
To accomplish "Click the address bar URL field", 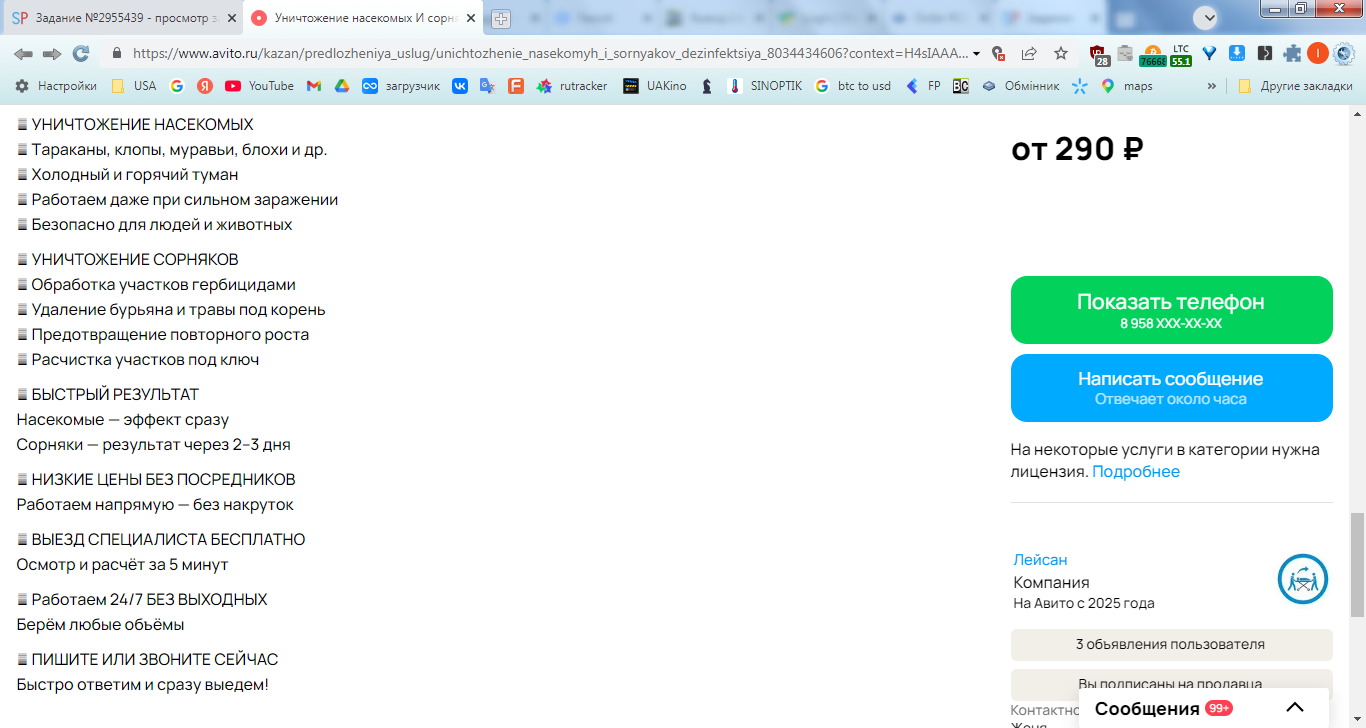I will [x=550, y=54].
